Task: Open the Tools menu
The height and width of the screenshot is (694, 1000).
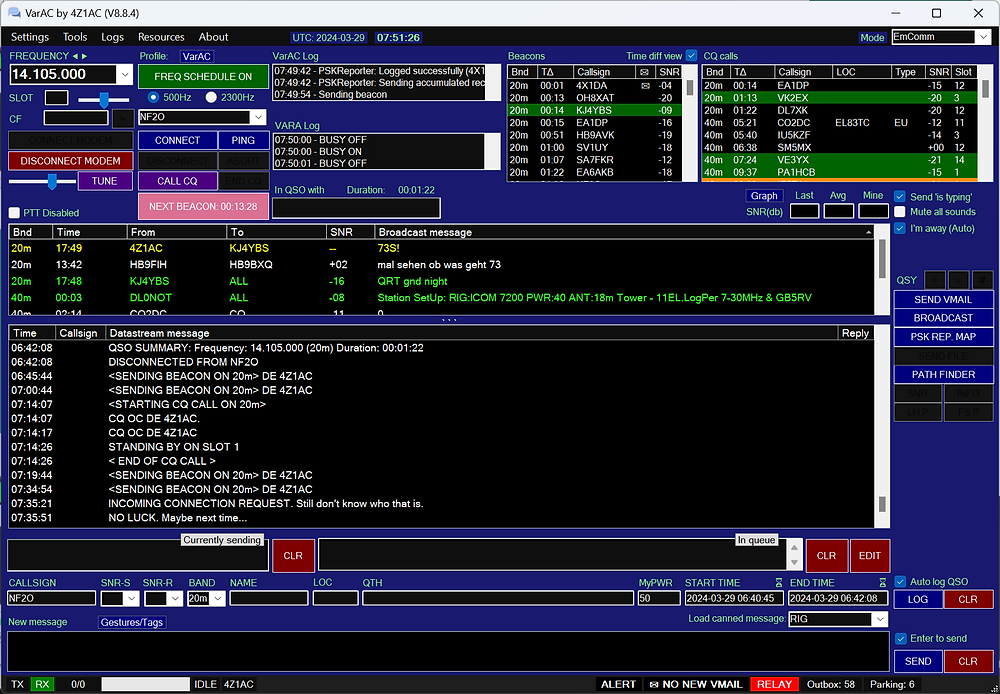Action: point(75,37)
